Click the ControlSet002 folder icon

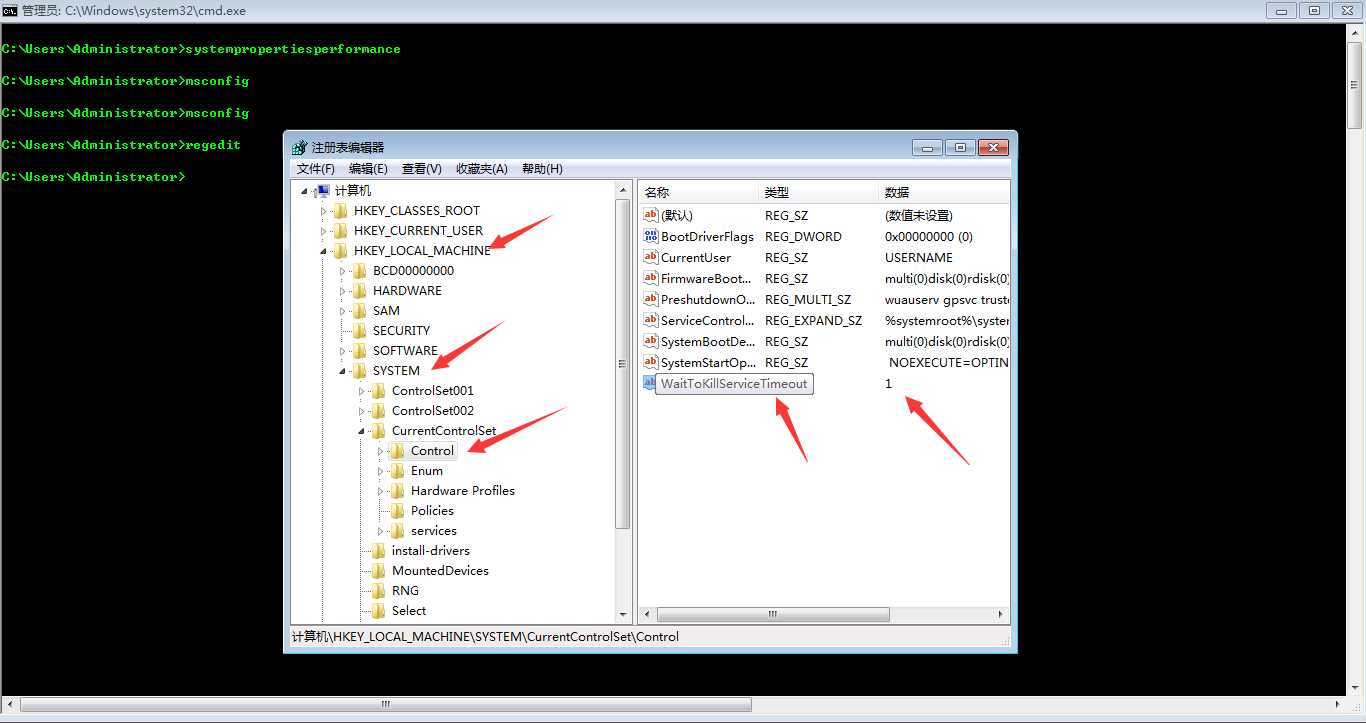pyautogui.click(x=379, y=410)
